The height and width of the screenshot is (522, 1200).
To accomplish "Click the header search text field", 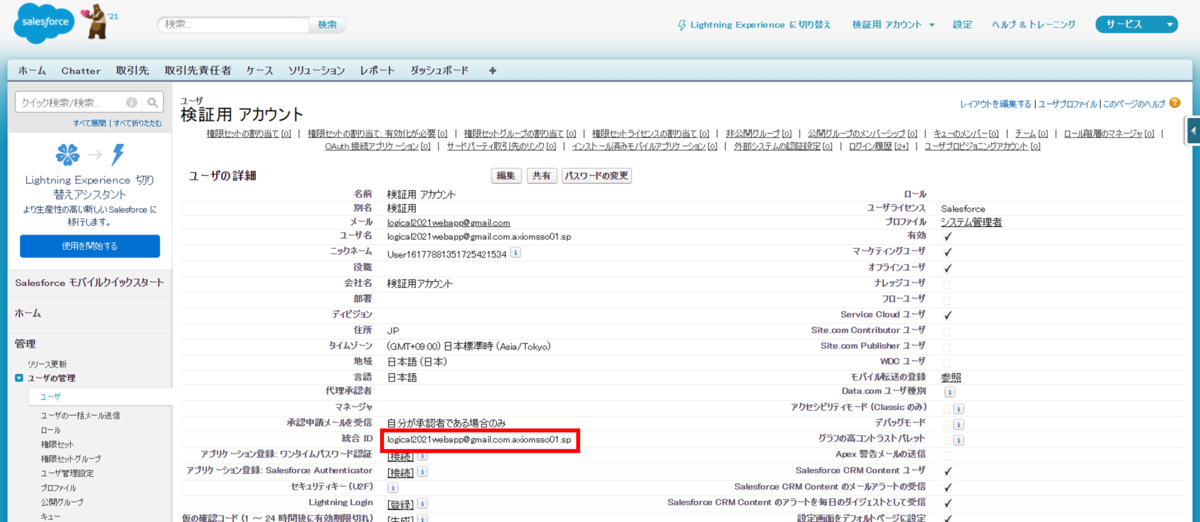I will (x=233, y=24).
